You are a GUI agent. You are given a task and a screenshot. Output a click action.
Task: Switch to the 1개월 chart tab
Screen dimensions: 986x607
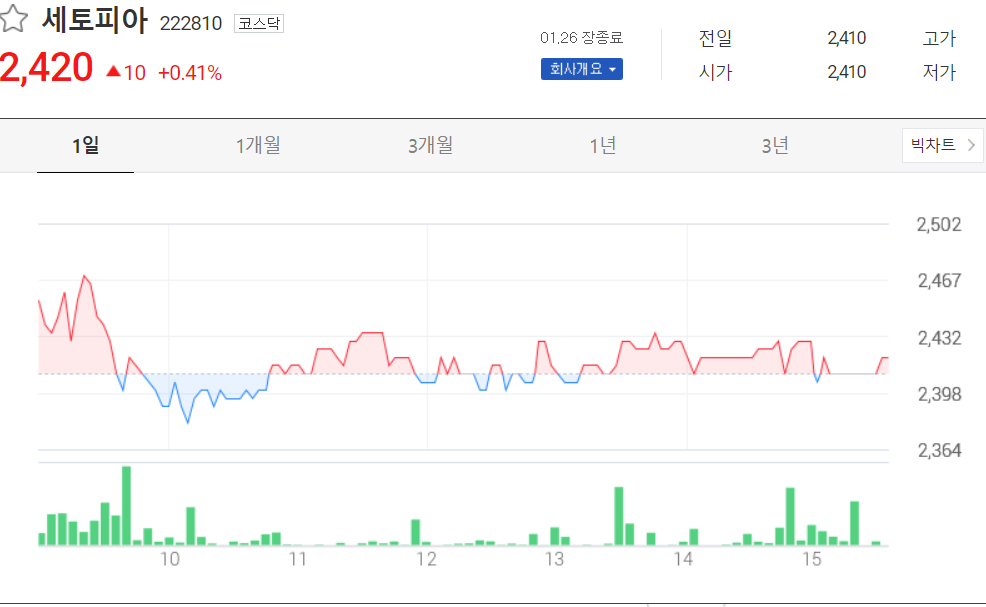pyautogui.click(x=258, y=146)
